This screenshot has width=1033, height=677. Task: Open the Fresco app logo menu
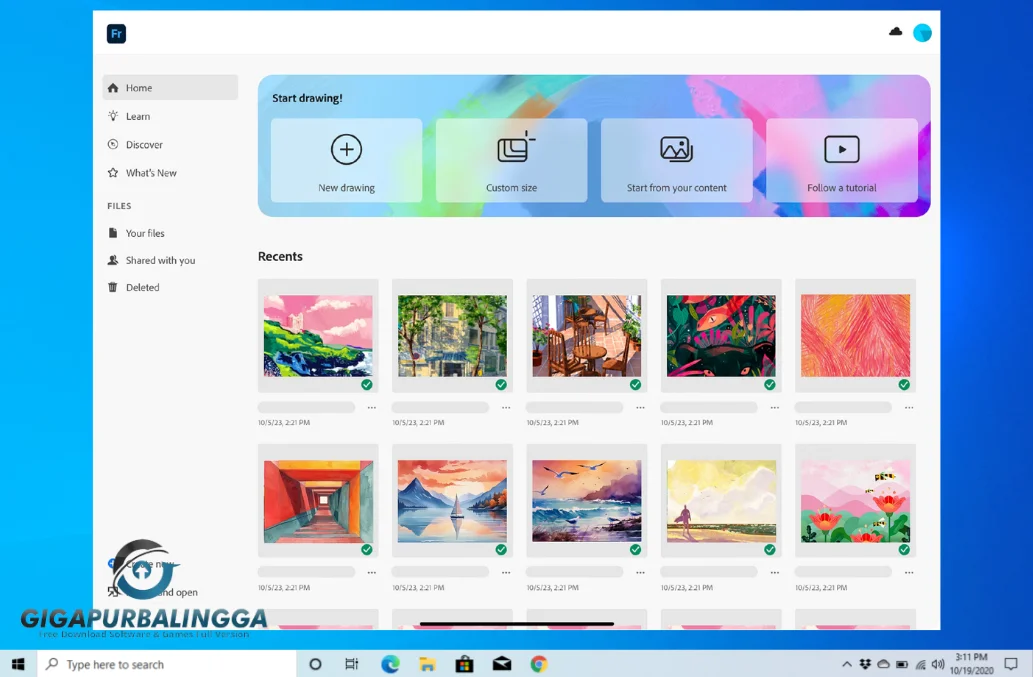tap(116, 33)
